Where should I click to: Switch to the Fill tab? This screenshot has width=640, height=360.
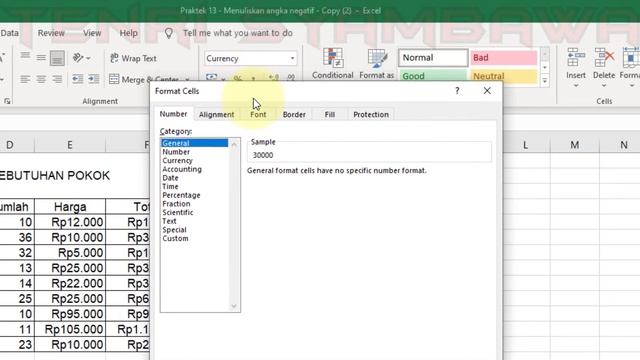click(x=330, y=115)
